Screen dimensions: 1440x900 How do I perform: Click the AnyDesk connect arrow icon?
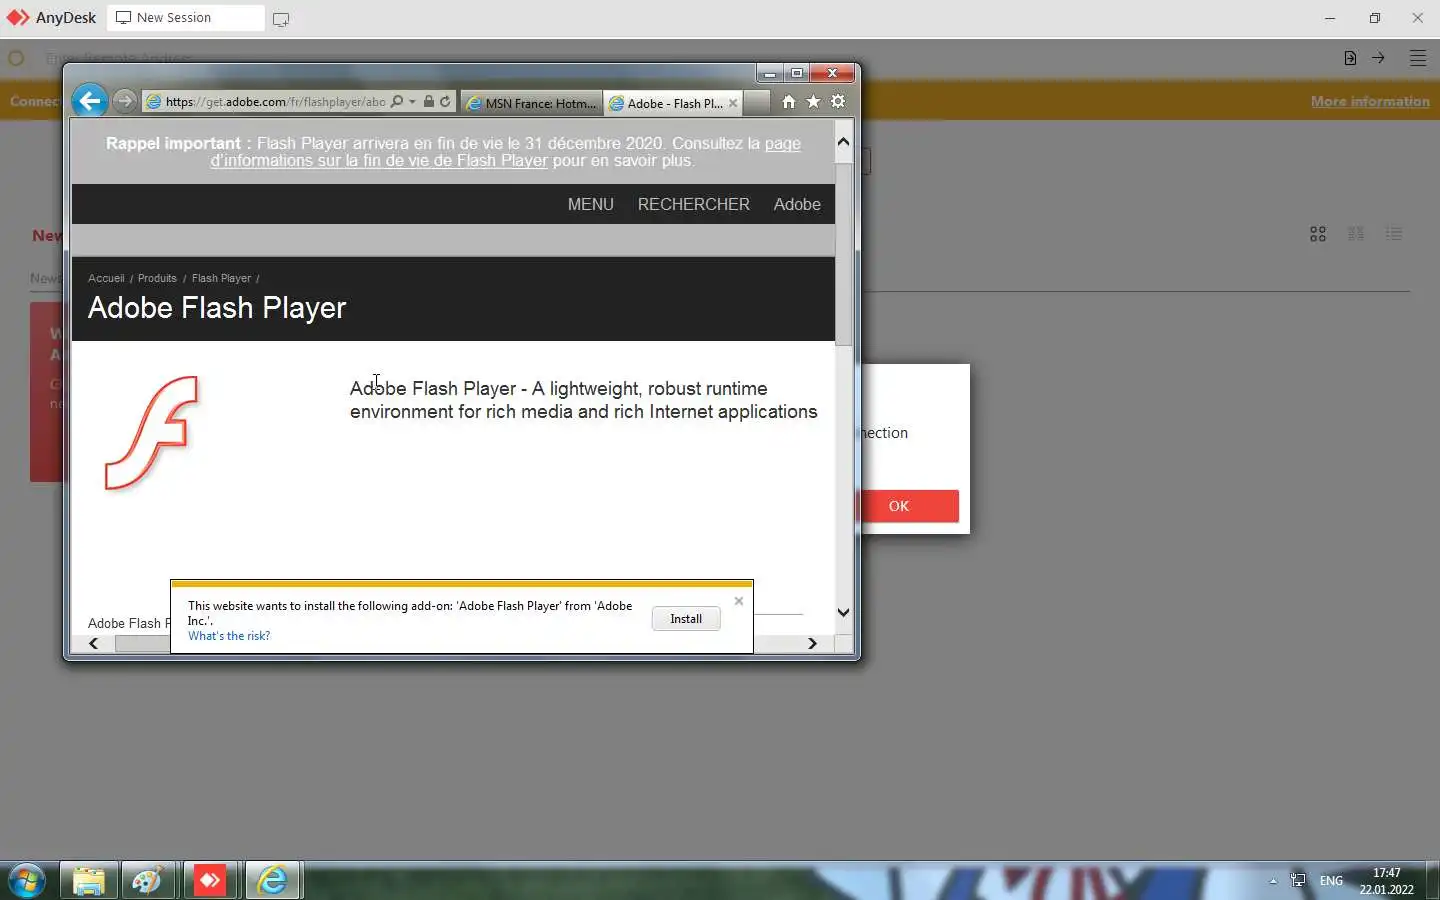[1378, 58]
